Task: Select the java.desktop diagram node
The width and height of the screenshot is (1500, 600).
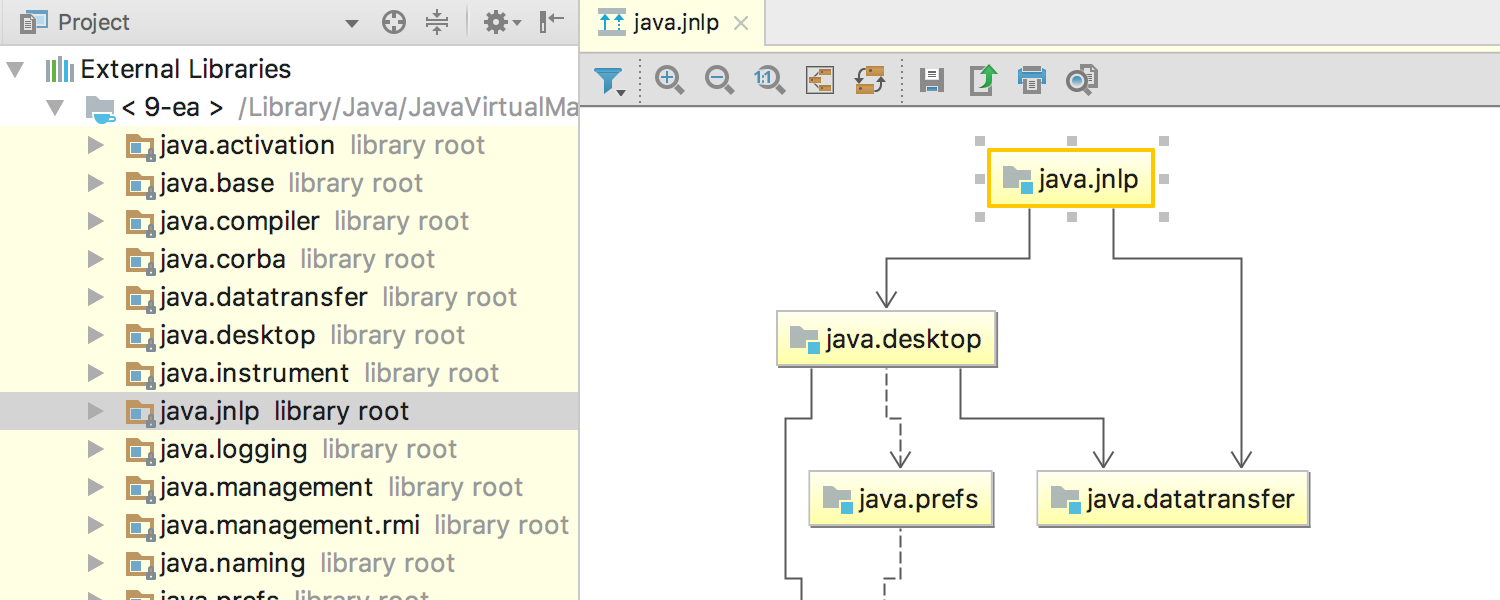Action: click(886, 339)
